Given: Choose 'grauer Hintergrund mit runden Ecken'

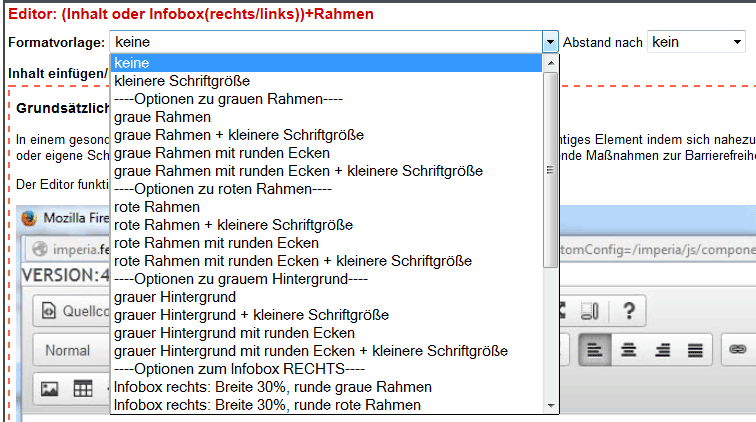Looking at the screenshot, I should pyautogui.click(x=326, y=333).
